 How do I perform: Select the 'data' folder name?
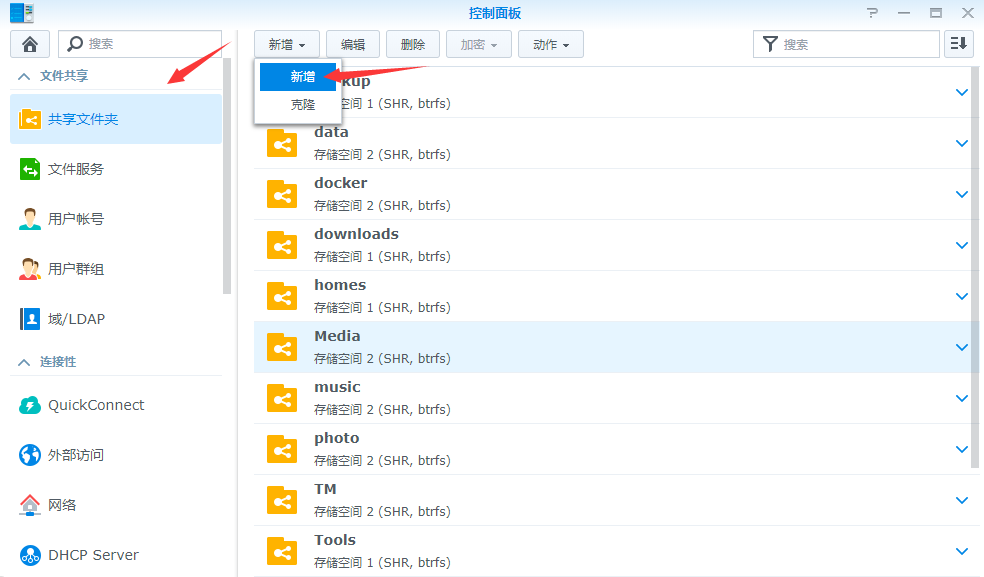[331, 132]
